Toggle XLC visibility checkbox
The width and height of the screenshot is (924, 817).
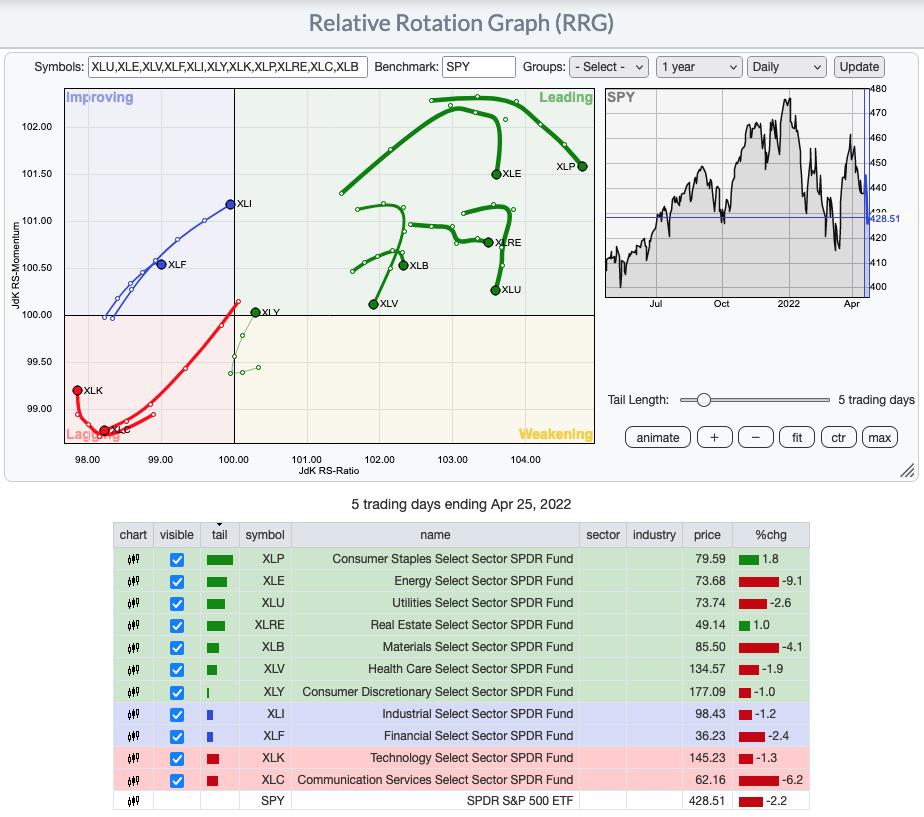tap(177, 780)
